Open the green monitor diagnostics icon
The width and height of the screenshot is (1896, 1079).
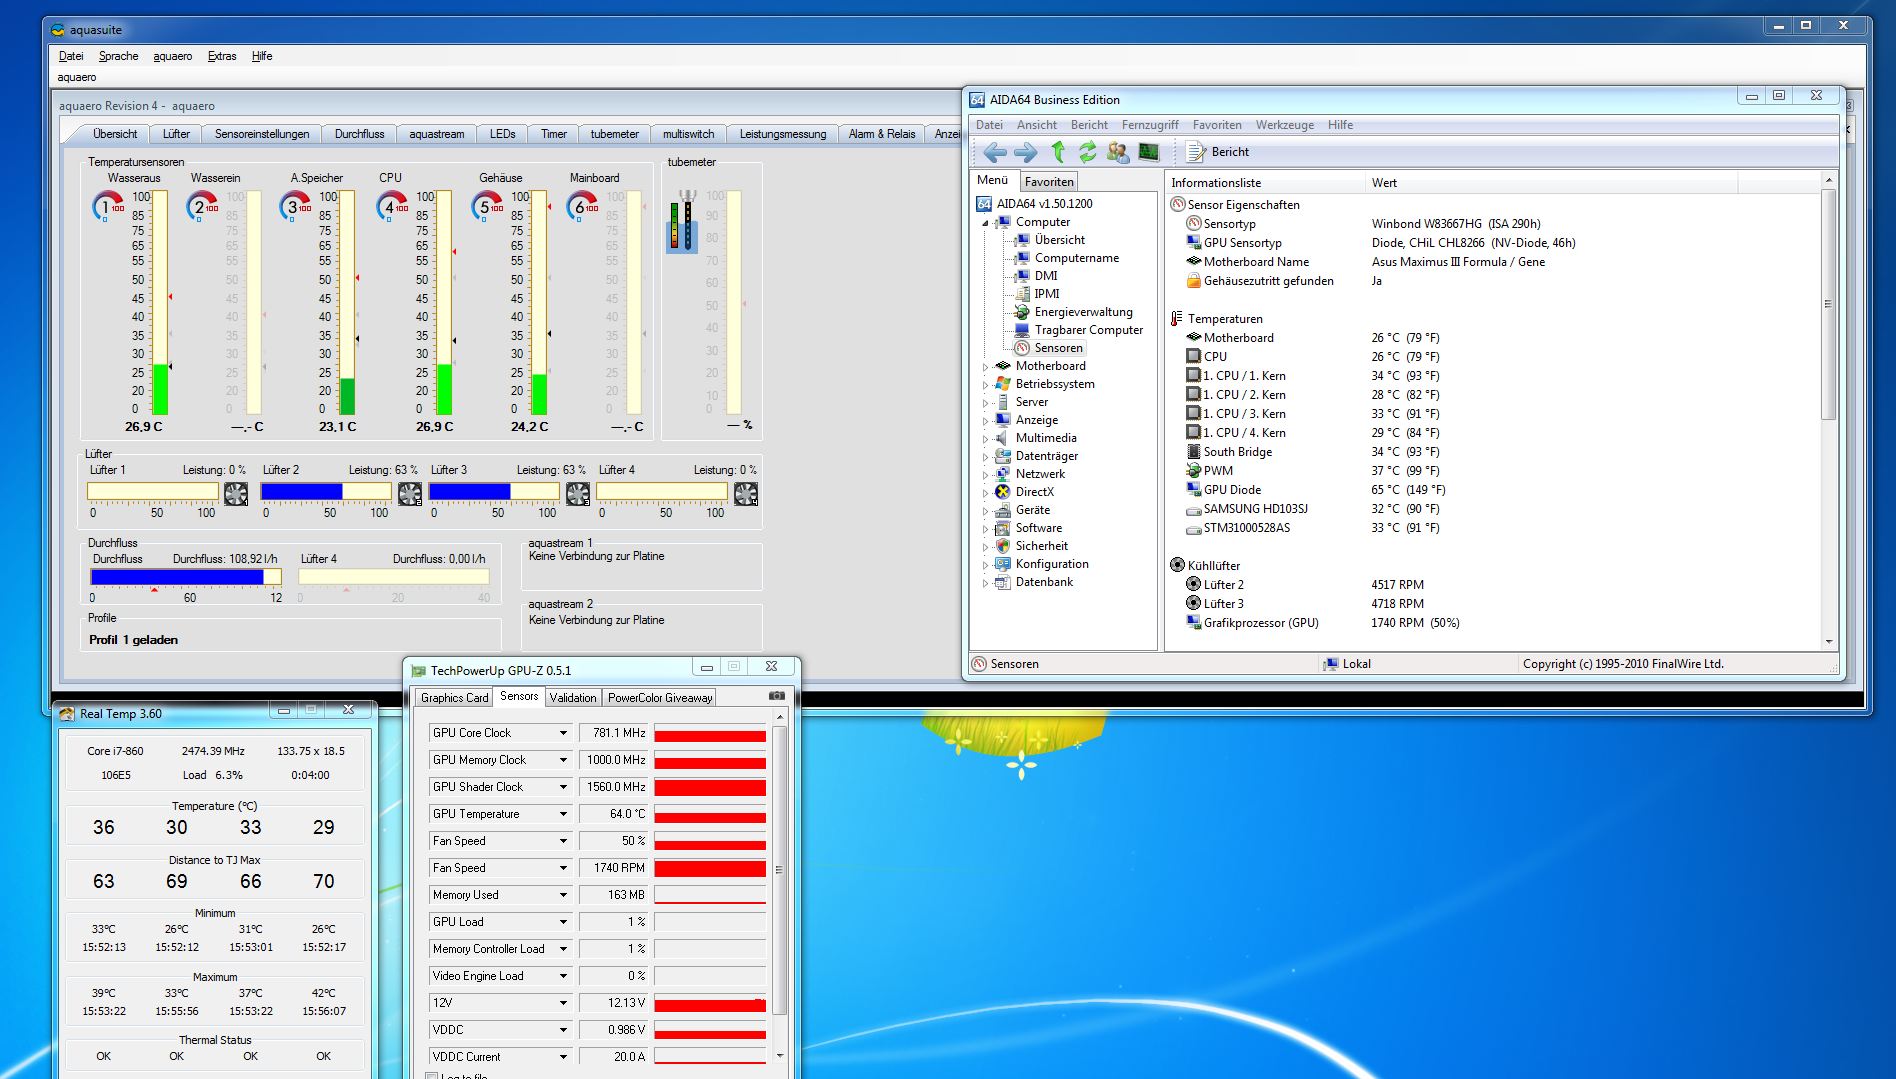1149,152
